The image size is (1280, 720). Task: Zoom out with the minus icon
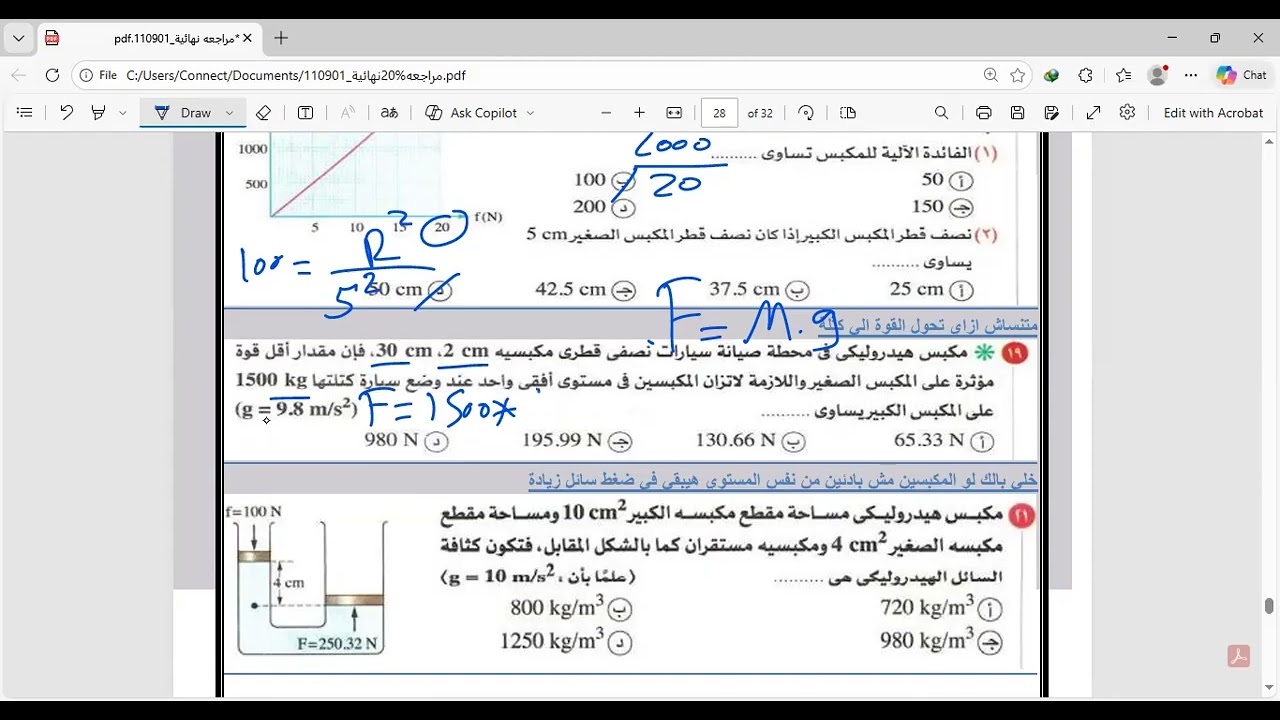[606, 113]
